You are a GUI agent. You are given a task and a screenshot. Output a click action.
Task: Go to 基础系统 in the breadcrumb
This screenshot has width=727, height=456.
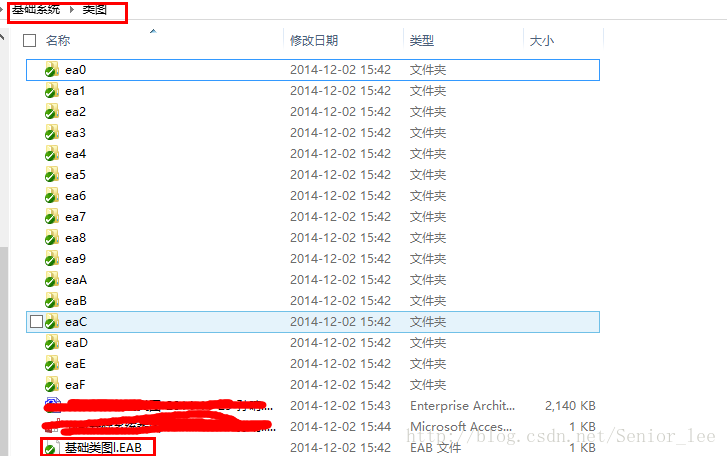[36, 9]
